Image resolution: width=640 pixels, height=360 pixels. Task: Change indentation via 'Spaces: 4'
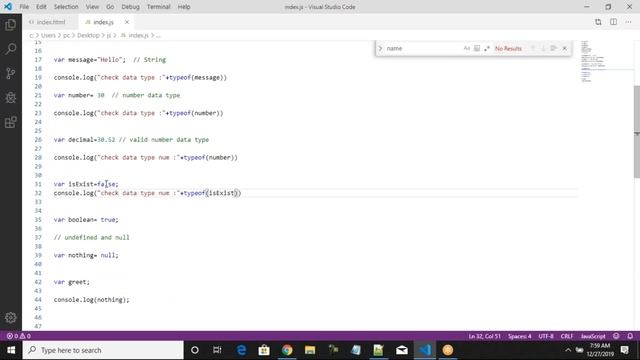(520, 336)
